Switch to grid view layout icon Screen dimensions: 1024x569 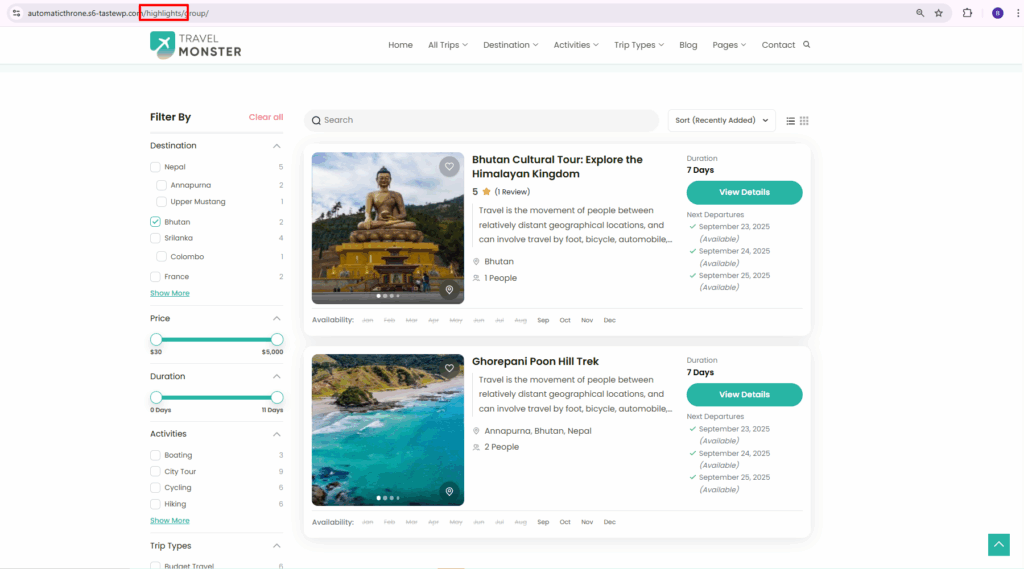(x=804, y=121)
